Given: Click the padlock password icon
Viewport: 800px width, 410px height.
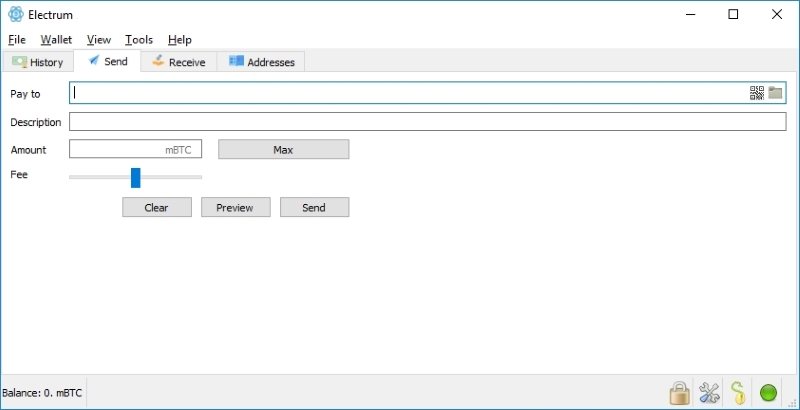Looking at the screenshot, I should (680, 393).
